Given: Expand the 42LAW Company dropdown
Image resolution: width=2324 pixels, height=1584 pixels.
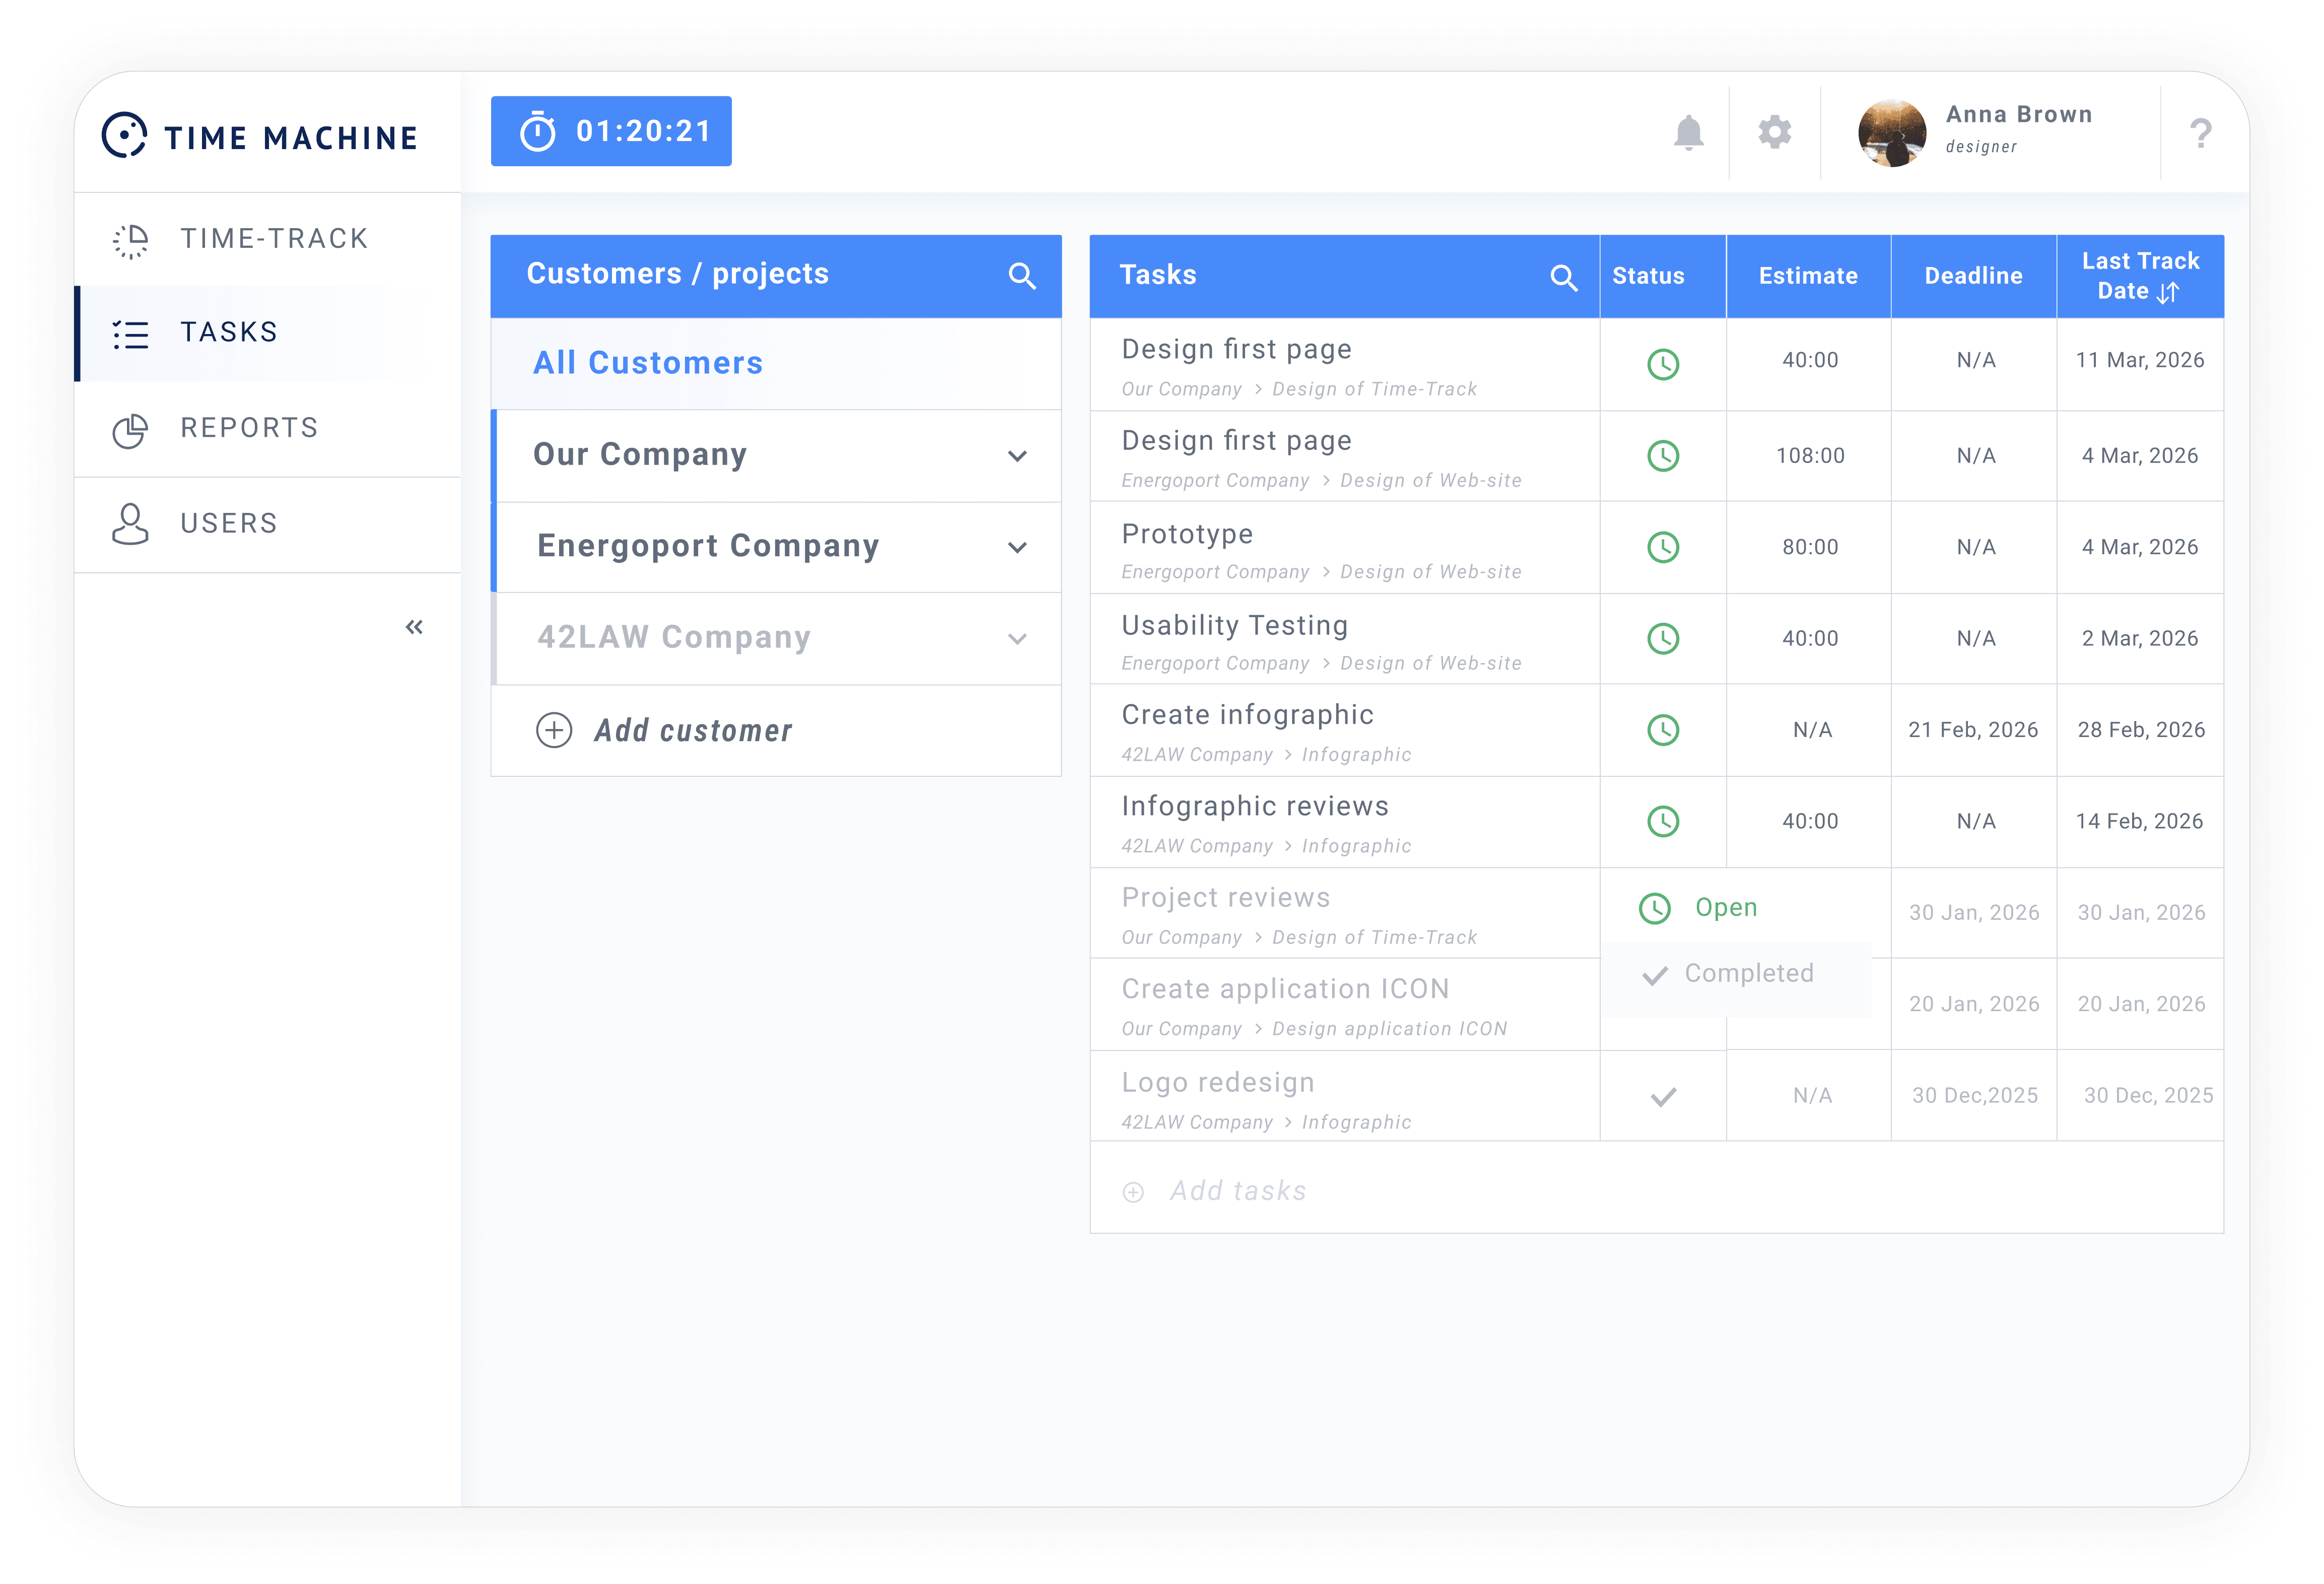Looking at the screenshot, I should click(x=1017, y=639).
